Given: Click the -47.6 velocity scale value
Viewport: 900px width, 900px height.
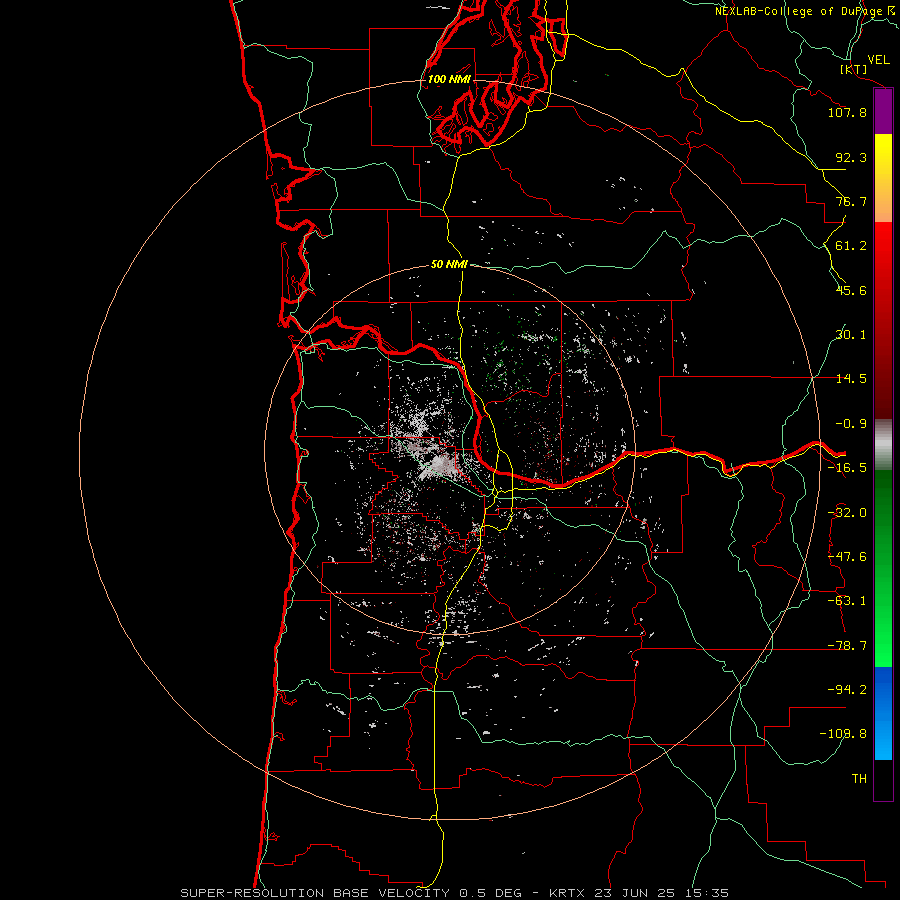Looking at the screenshot, I should pyautogui.click(x=847, y=557).
